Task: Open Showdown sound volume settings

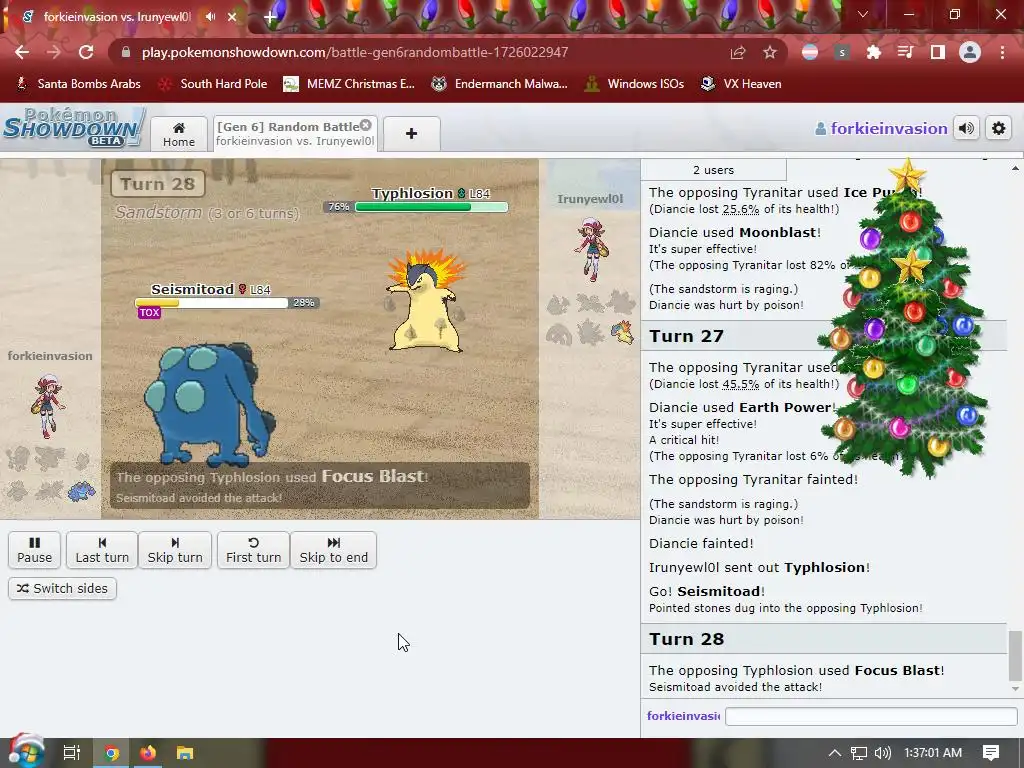Action: pyautogui.click(x=967, y=129)
